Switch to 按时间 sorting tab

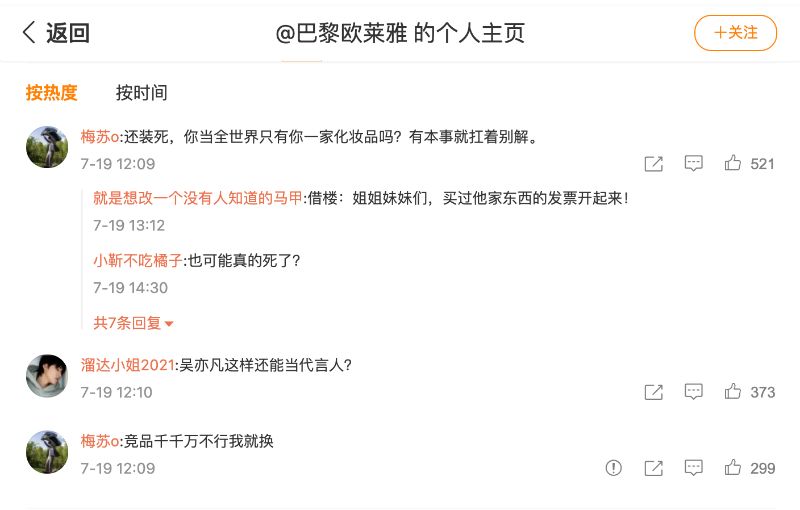pyautogui.click(x=141, y=93)
